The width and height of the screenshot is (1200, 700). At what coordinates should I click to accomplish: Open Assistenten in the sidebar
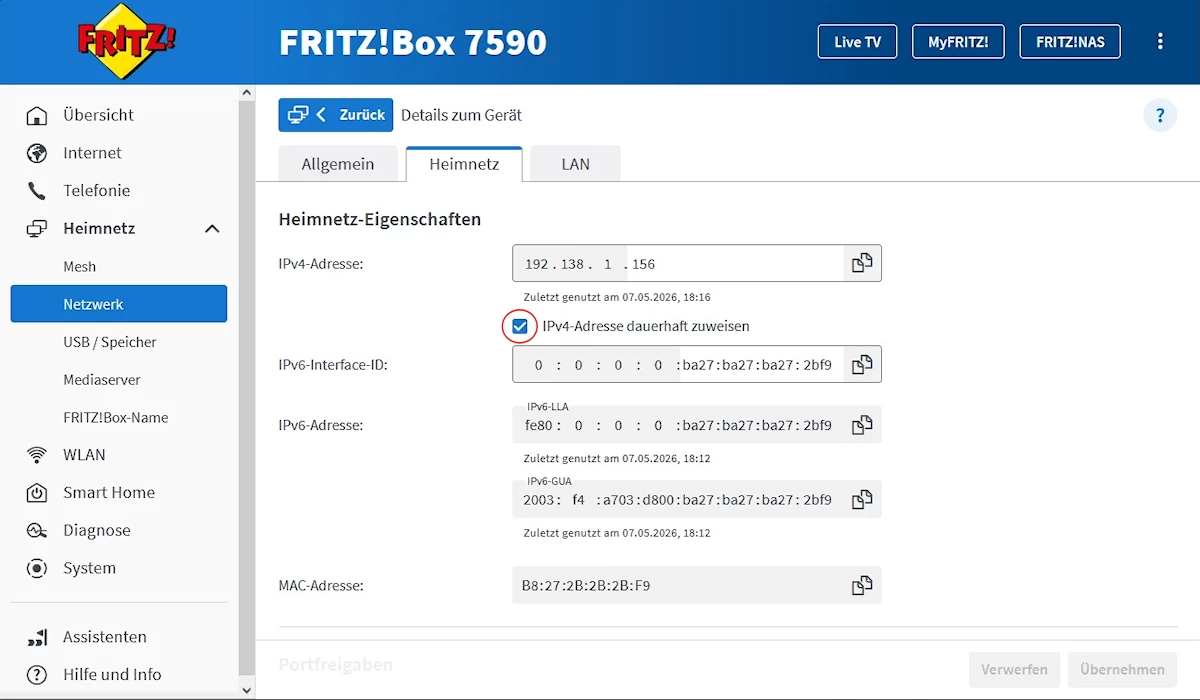pyautogui.click(x=105, y=637)
